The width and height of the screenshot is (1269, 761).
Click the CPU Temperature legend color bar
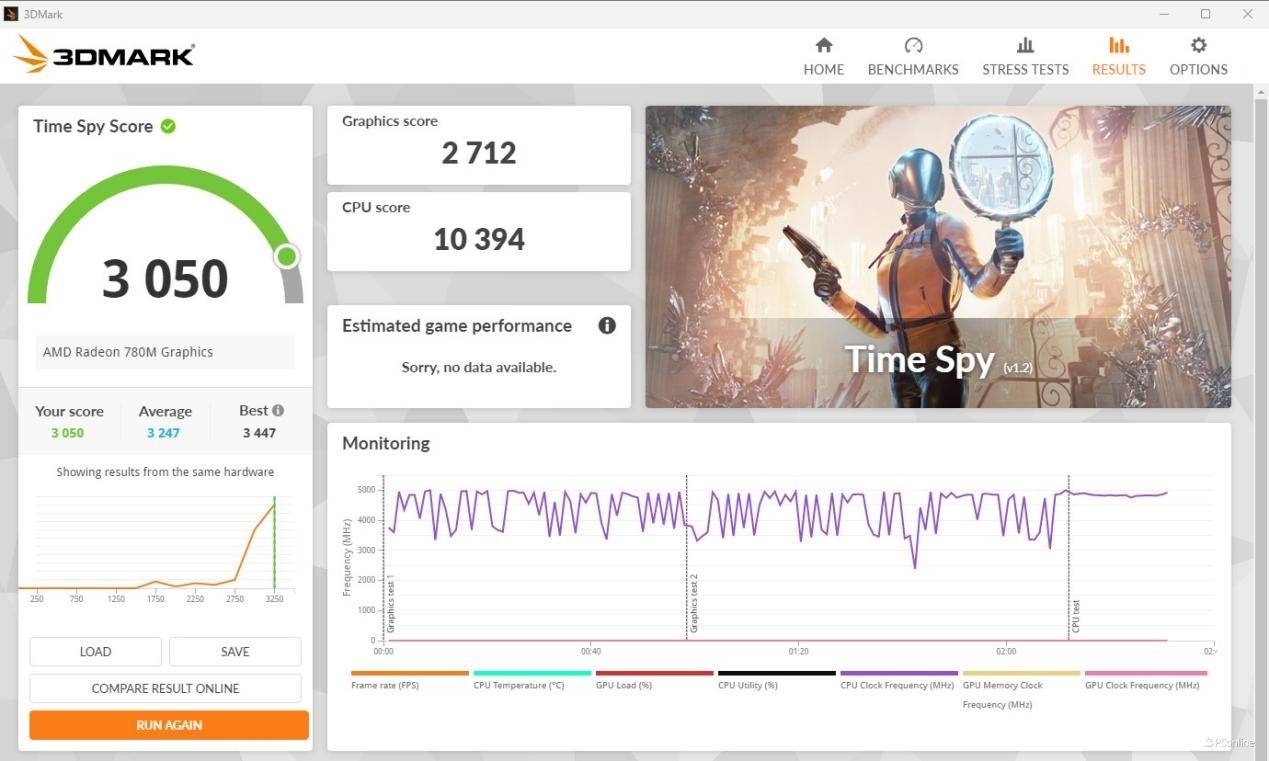pyautogui.click(x=531, y=673)
